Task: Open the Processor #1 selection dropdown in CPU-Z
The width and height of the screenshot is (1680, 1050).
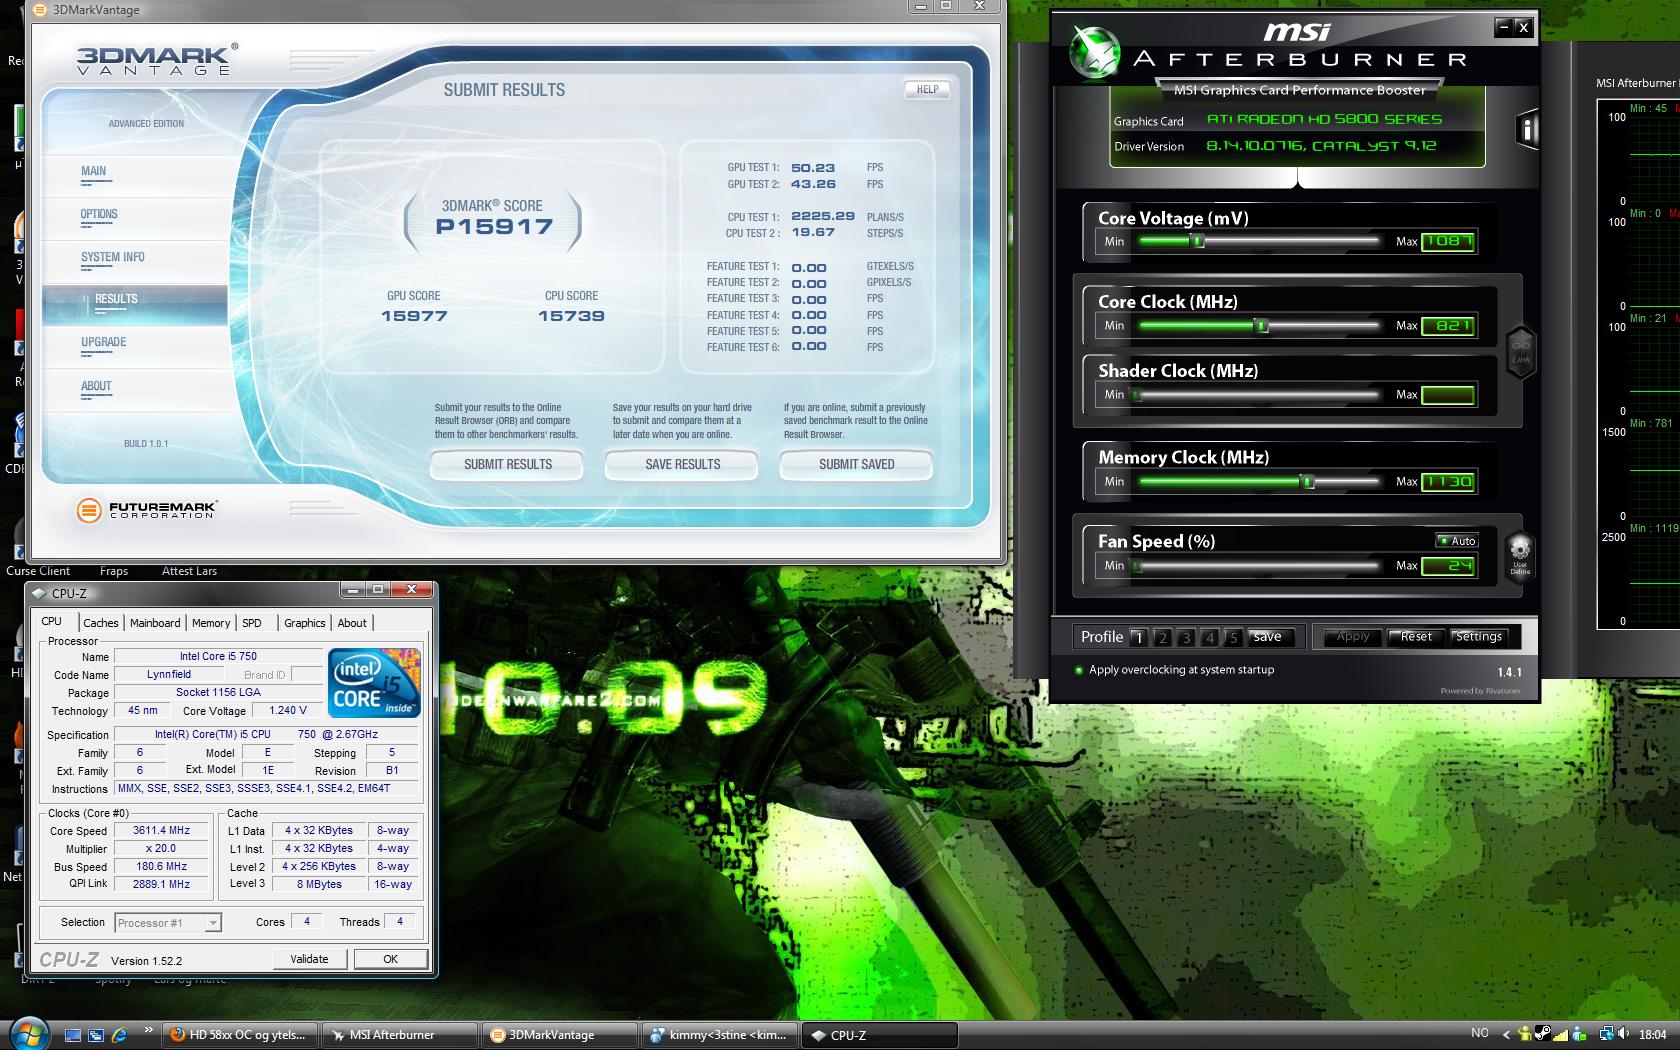Action: tap(168, 923)
